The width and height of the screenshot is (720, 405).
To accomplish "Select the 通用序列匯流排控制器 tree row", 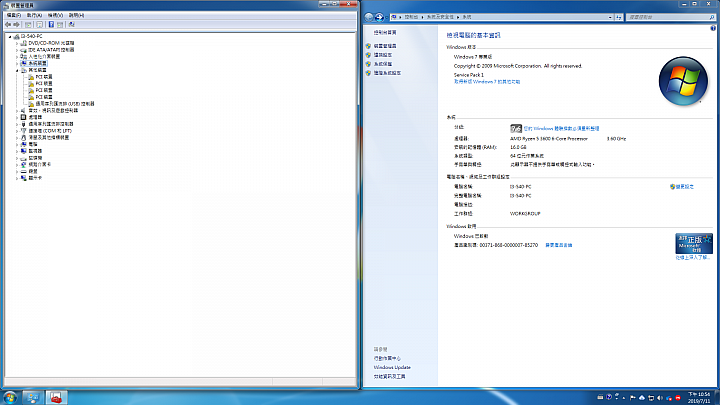I will point(47,124).
